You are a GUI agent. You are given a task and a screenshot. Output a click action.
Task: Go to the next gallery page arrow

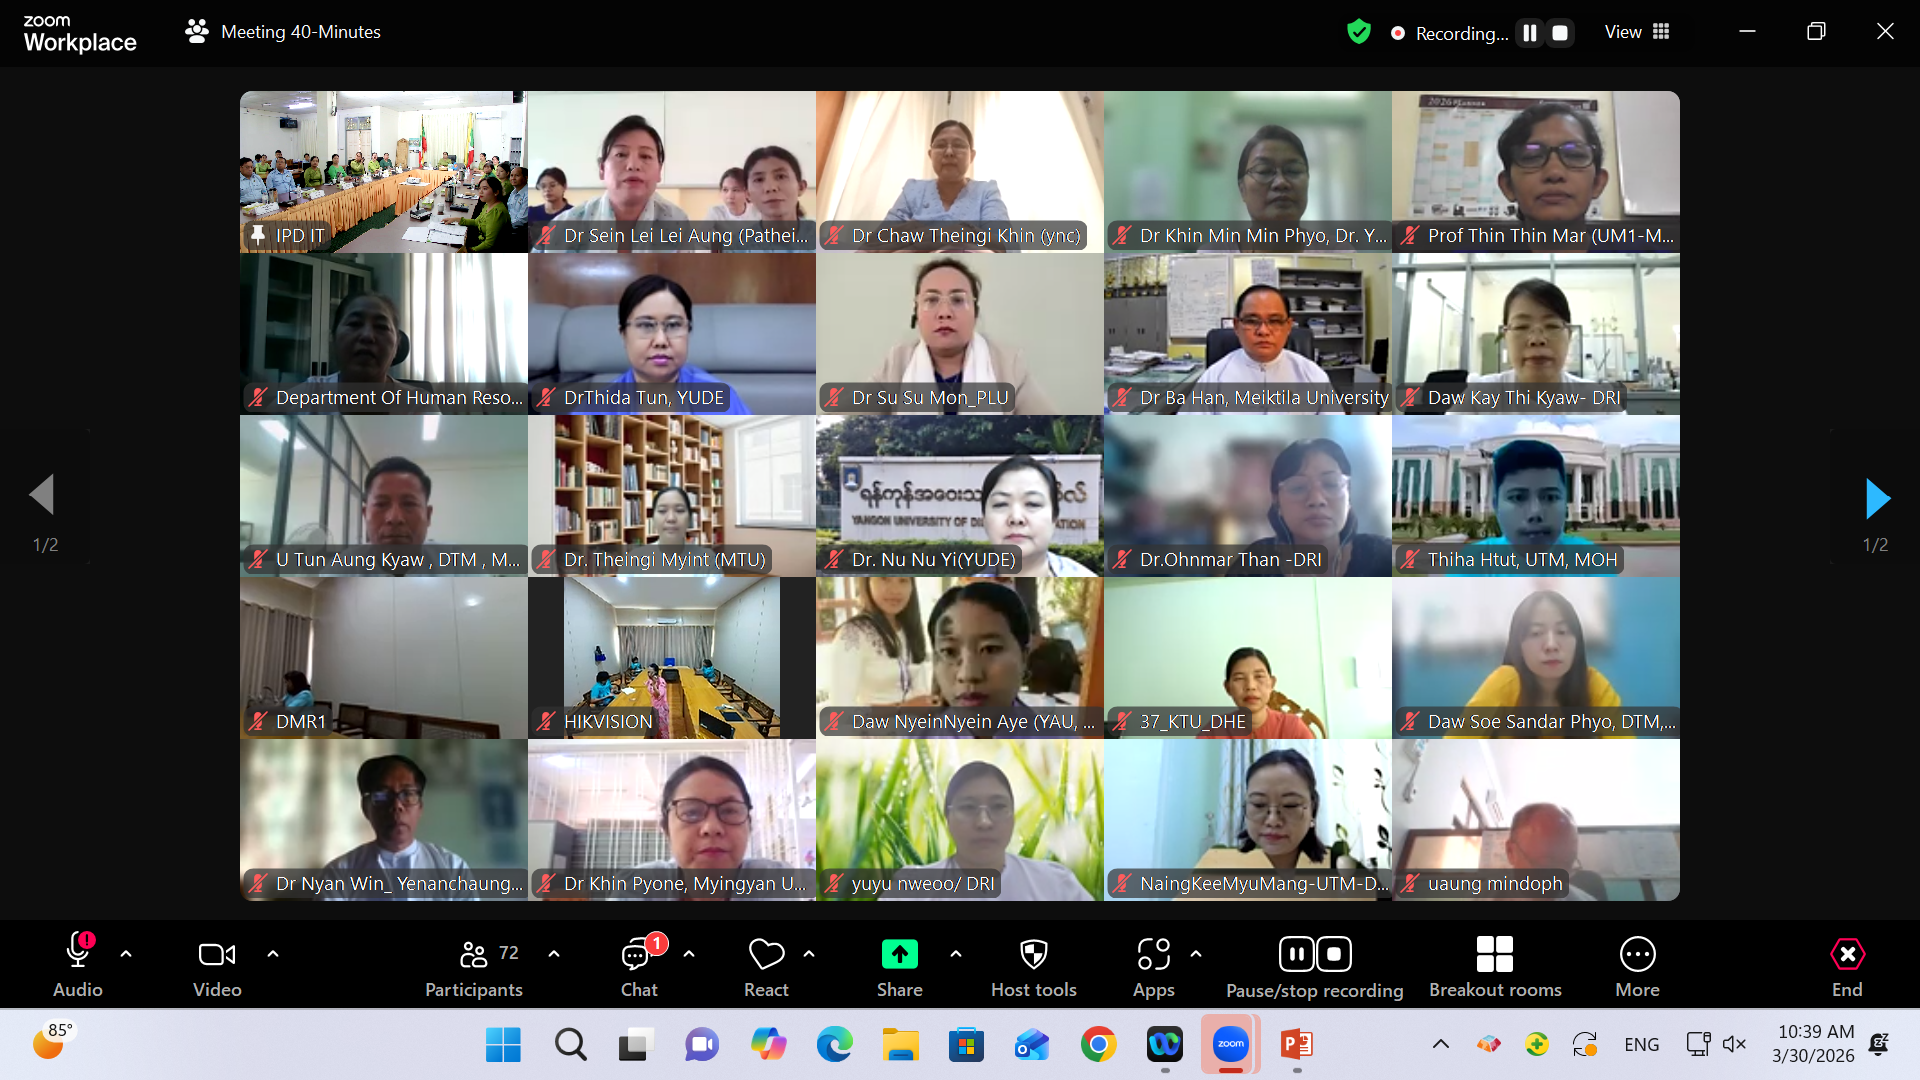(1876, 498)
